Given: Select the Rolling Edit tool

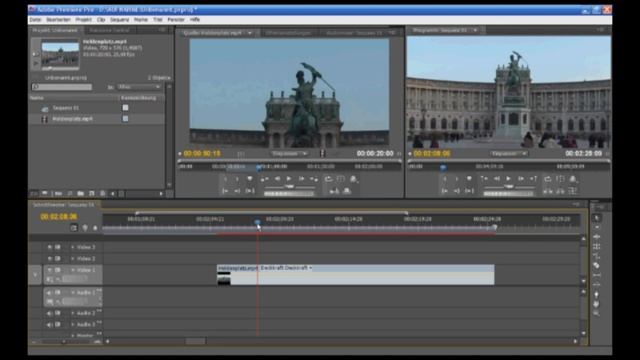Looking at the screenshot, I should [x=596, y=247].
